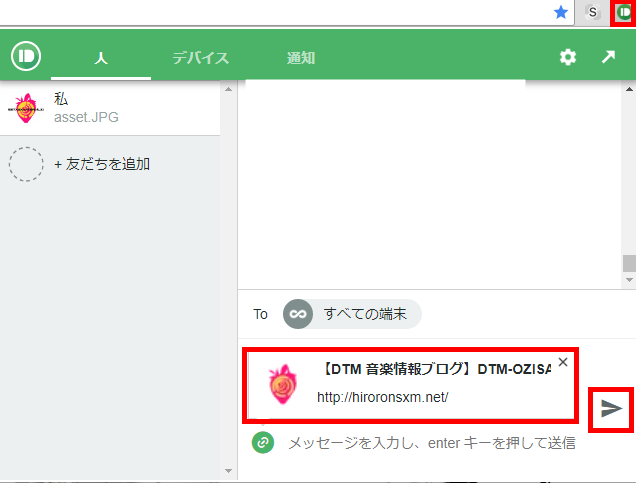The image size is (636, 483).
Task: Pop out the window with arrow icon
Action: 608,57
